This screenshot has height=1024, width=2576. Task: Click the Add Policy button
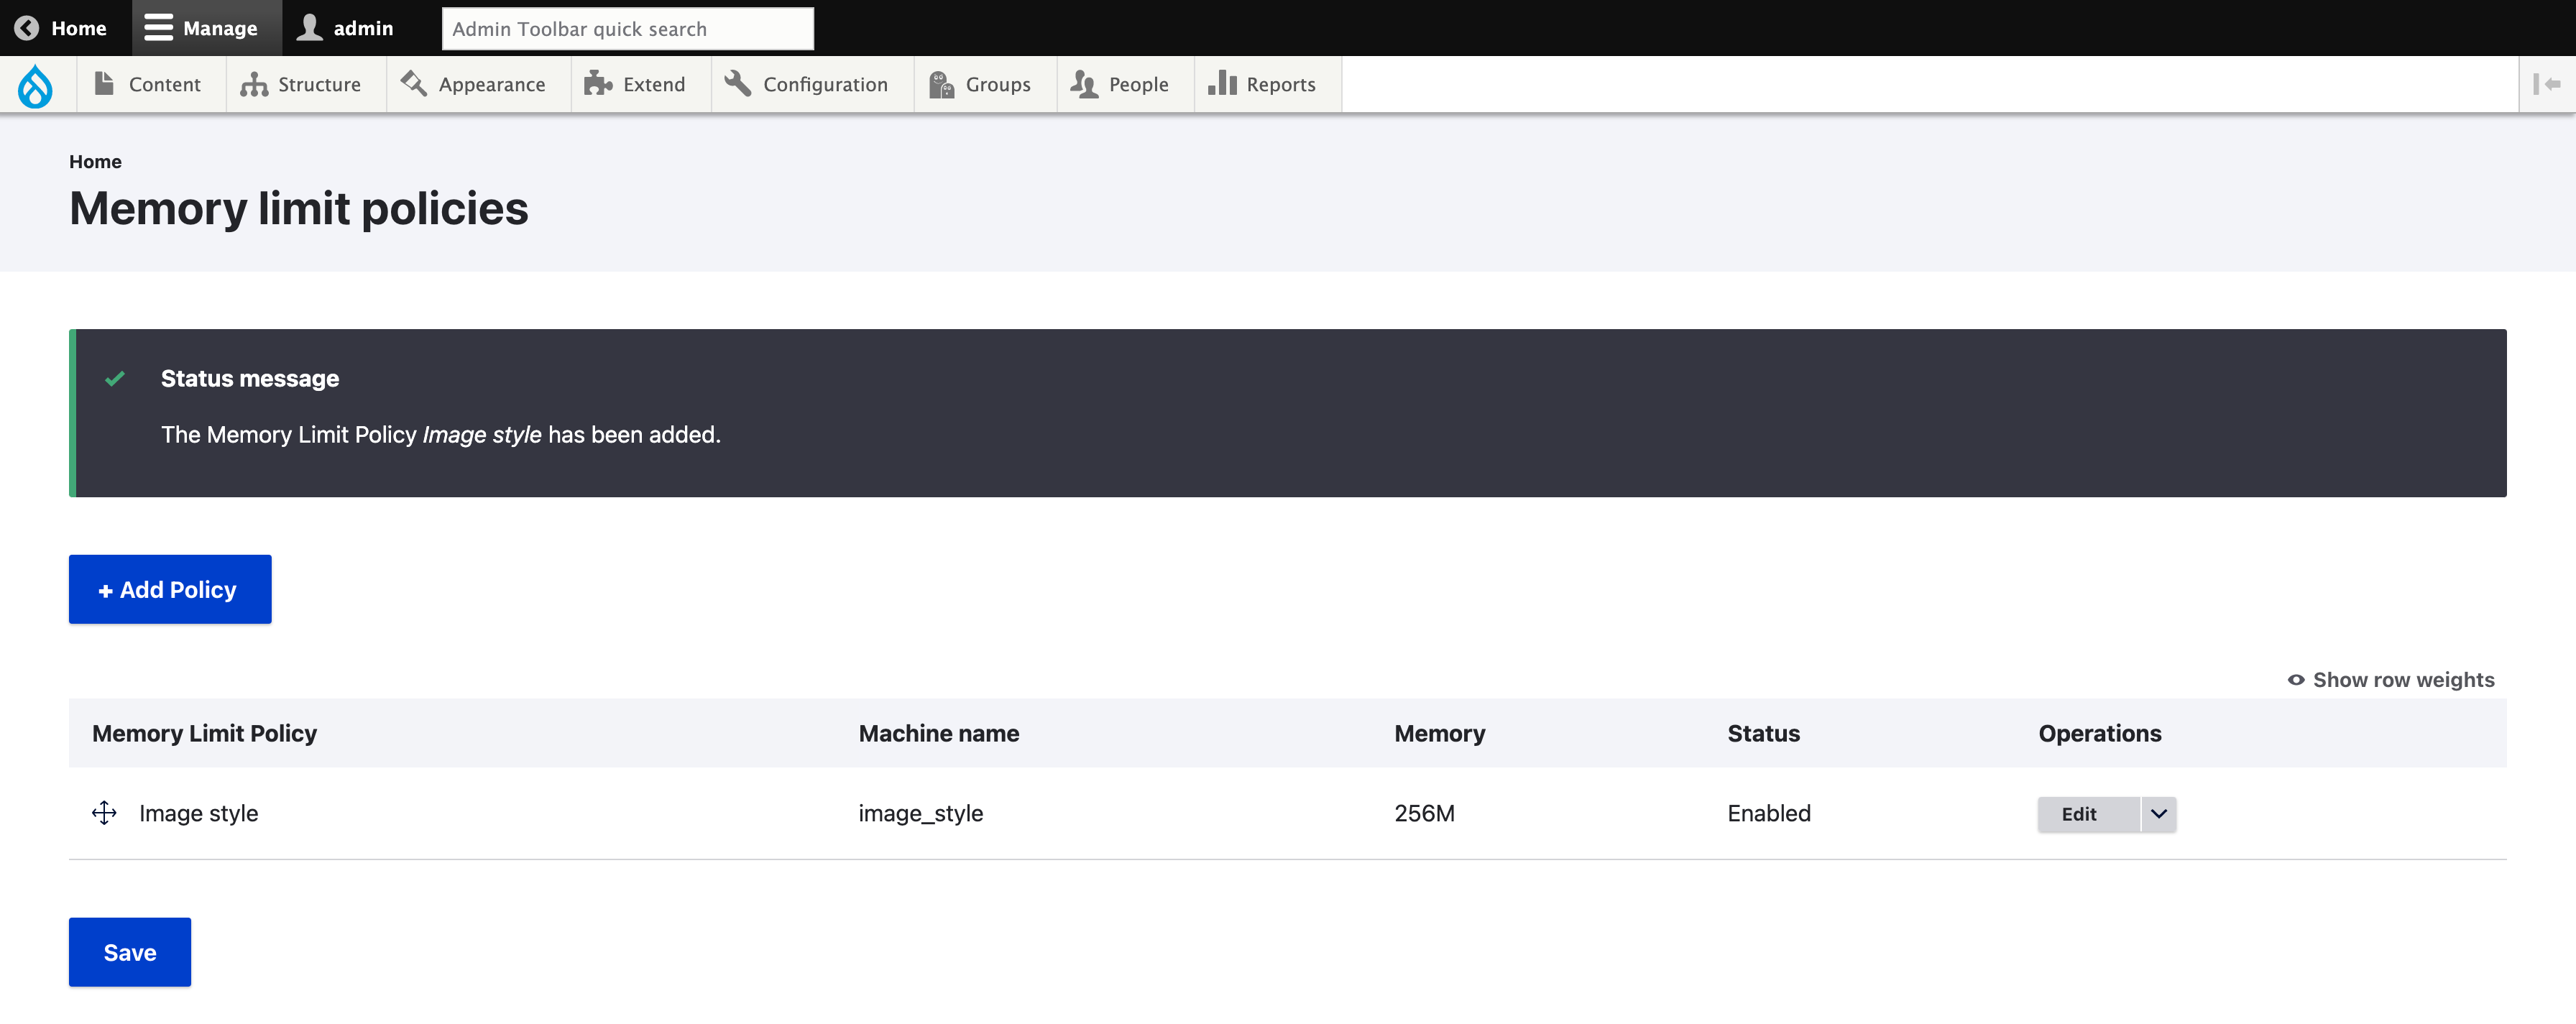(x=169, y=589)
